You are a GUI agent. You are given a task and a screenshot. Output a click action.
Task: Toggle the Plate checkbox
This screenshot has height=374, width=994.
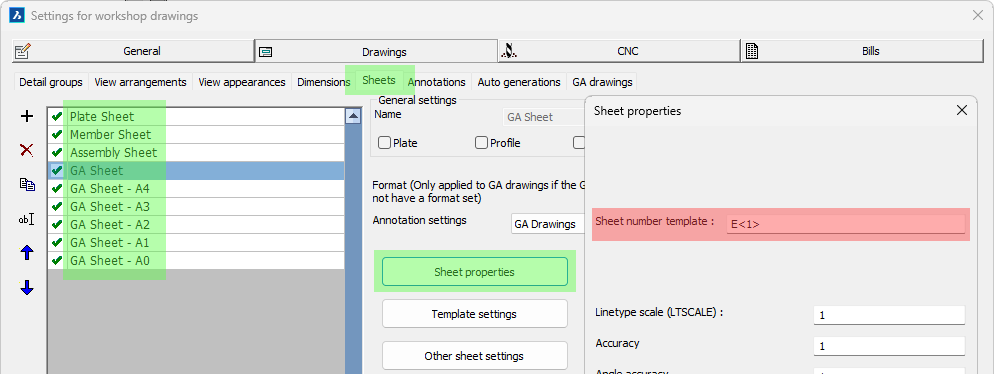[384, 143]
